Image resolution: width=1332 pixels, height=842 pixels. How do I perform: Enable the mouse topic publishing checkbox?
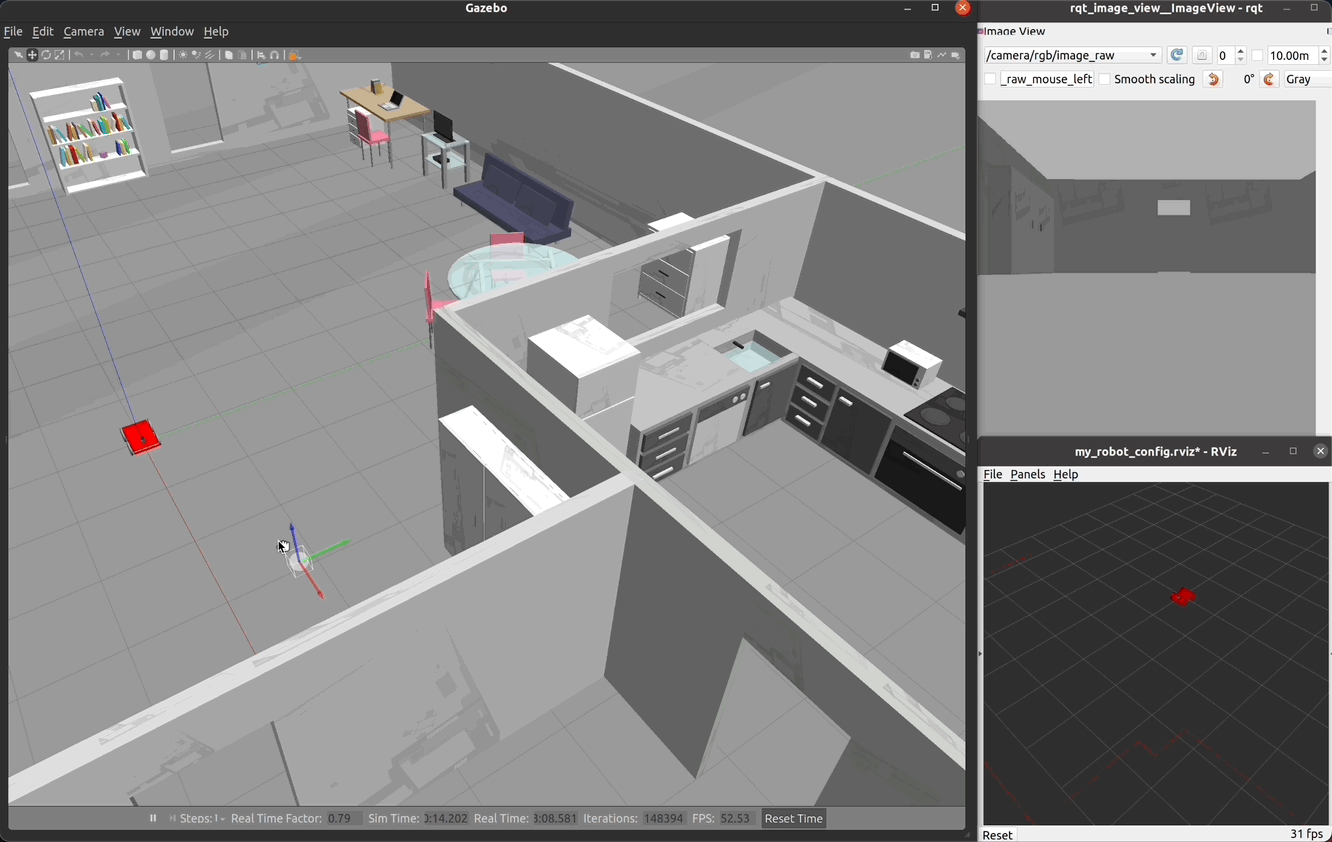point(990,79)
